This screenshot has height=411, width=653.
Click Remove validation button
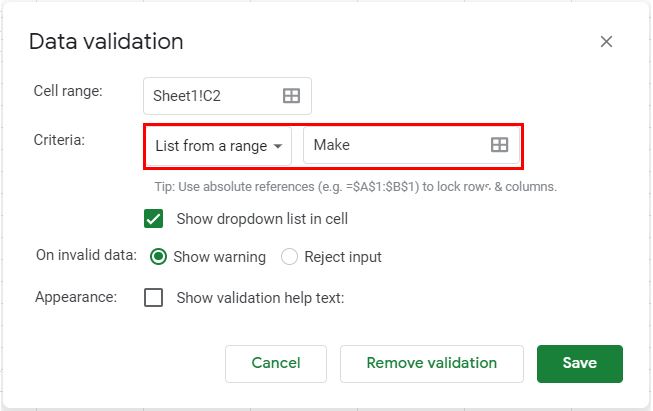(x=431, y=364)
